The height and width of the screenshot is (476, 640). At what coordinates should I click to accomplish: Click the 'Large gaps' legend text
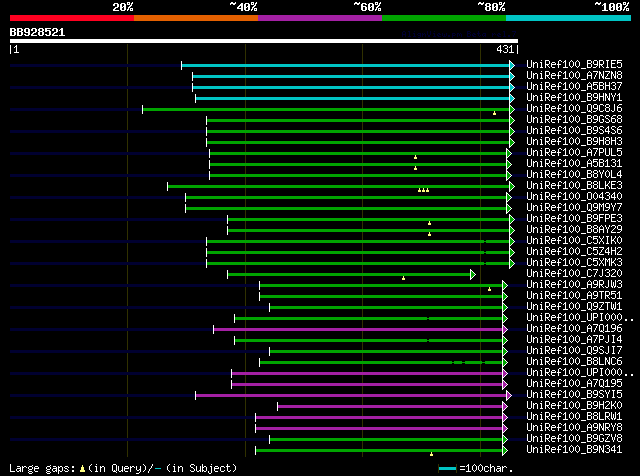pyautogui.click(x=42, y=468)
